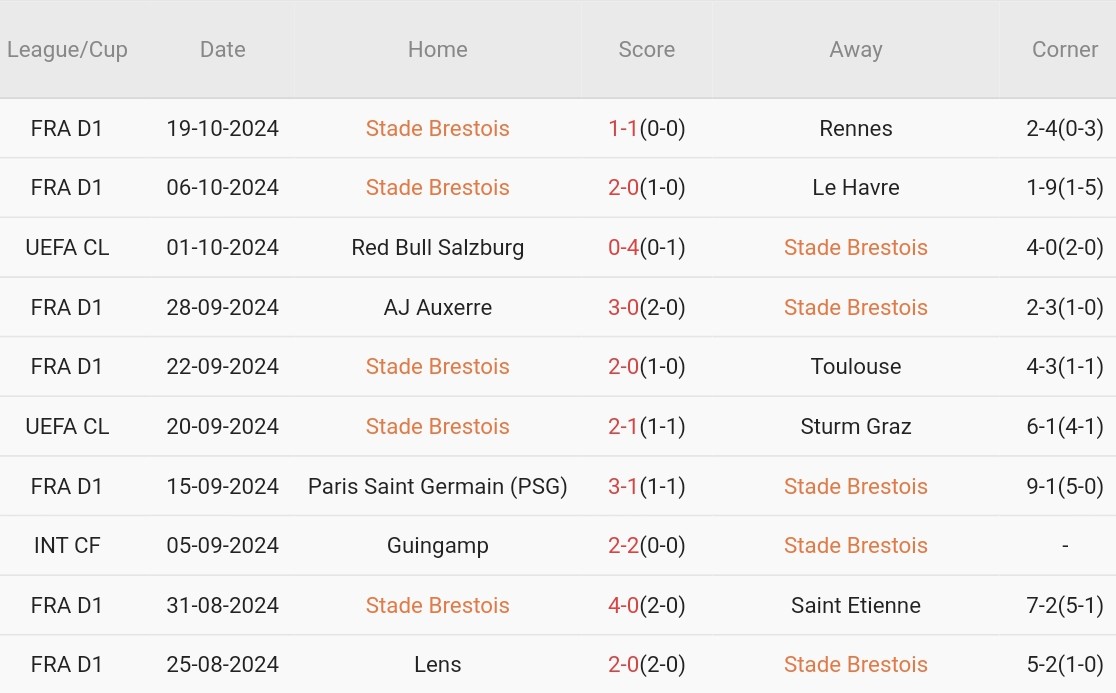The width and height of the screenshot is (1116, 693).
Task: Select the 05-09-2024 date cell
Action: pos(222,545)
